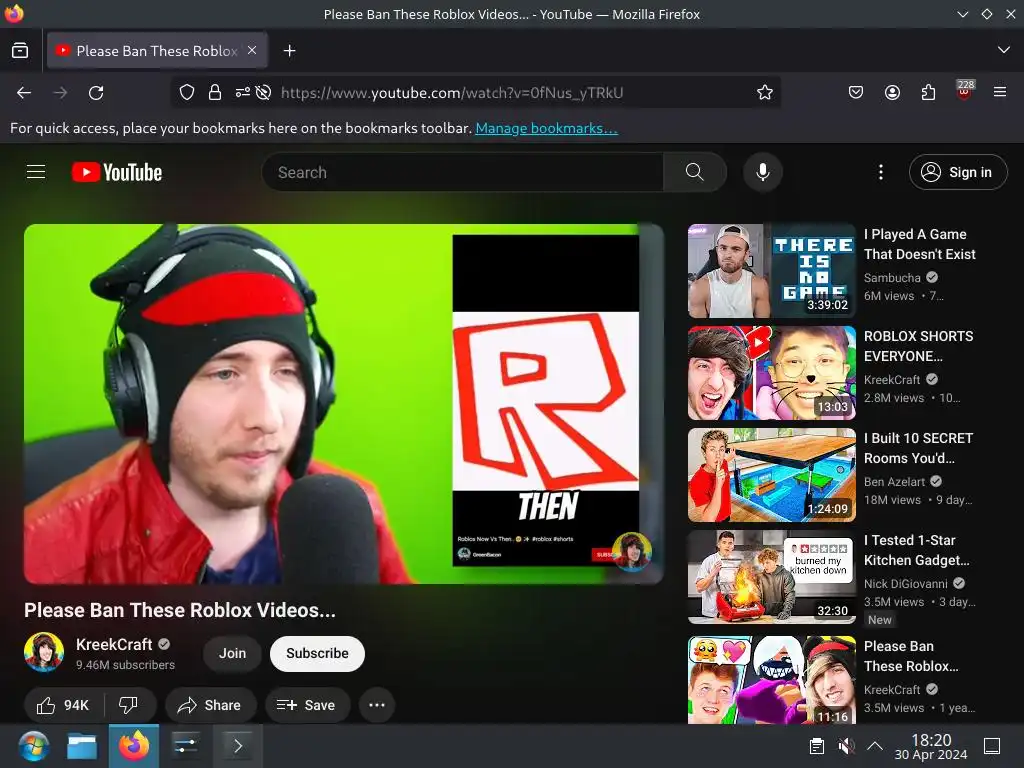The width and height of the screenshot is (1024, 768).
Task: Click the Sambucha channel name
Action: coord(892,278)
